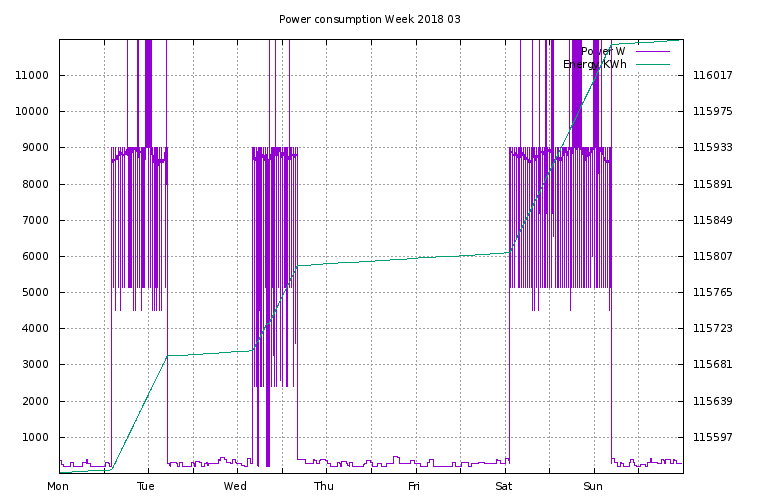Click the 116017 right axis value
This screenshot has width=768, height=500.
[x=713, y=75]
